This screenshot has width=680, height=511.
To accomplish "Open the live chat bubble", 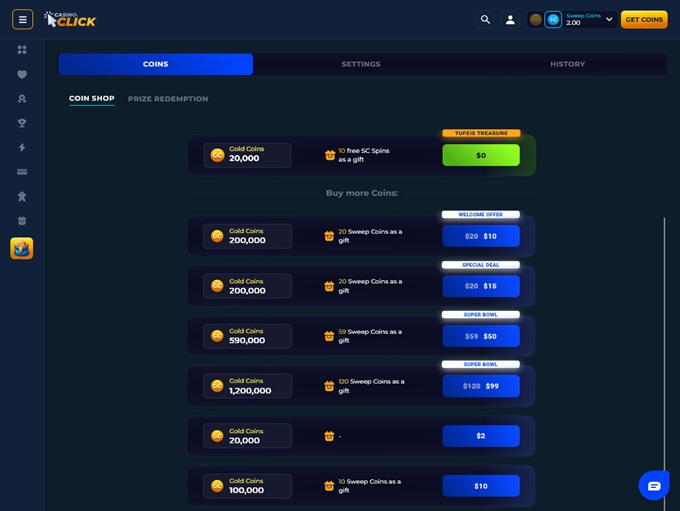I will pyautogui.click(x=654, y=486).
